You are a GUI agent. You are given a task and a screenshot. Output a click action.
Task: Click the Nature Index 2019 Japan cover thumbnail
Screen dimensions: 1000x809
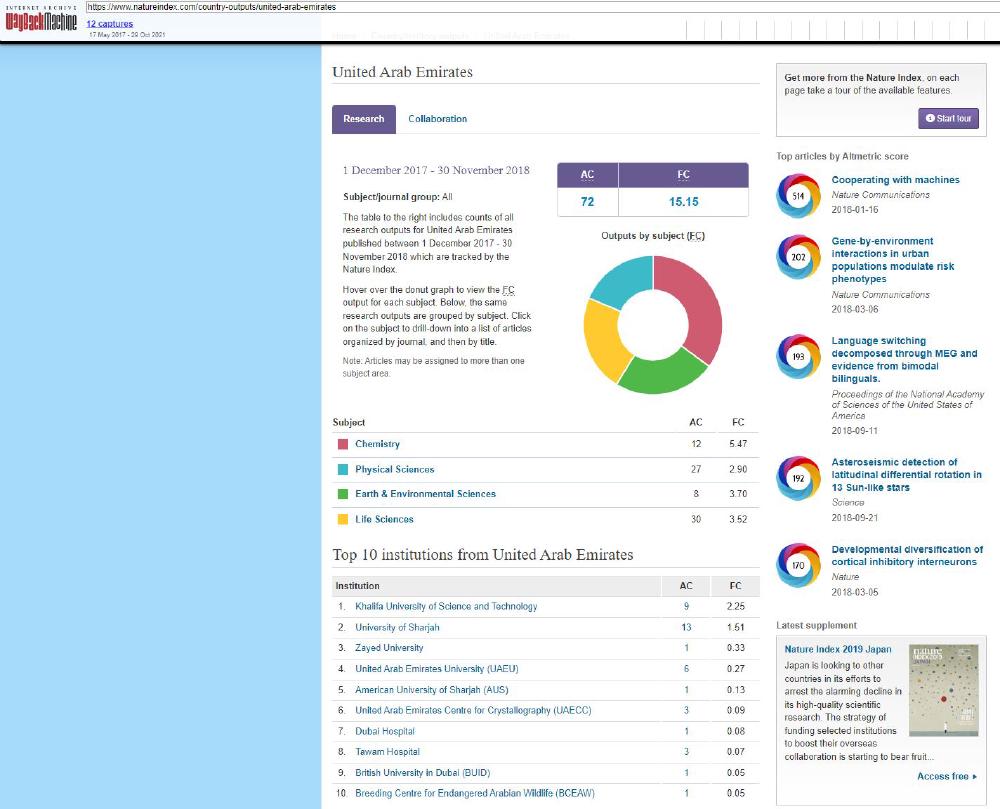[943, 690]
